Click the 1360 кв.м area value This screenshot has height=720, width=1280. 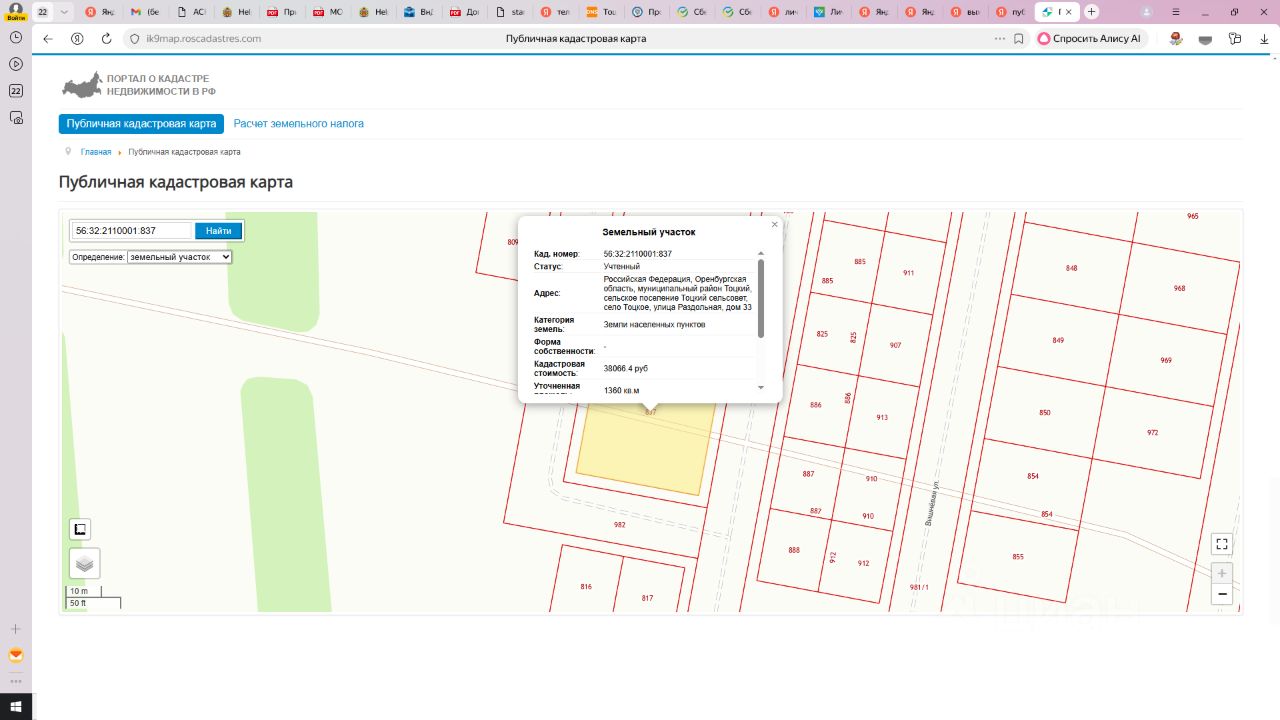pos(621,390)
